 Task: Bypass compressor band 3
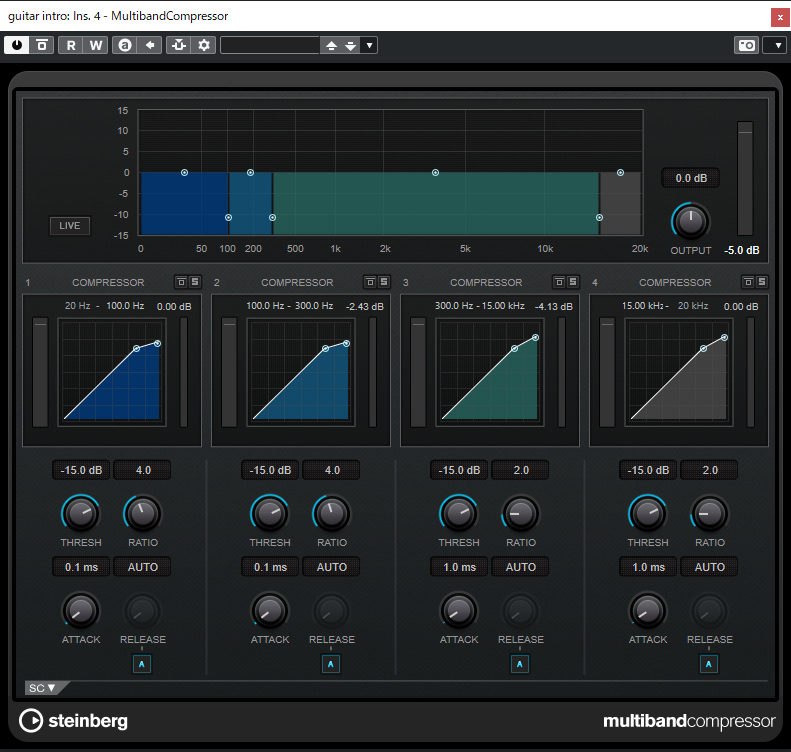click(x=559, y=282)
